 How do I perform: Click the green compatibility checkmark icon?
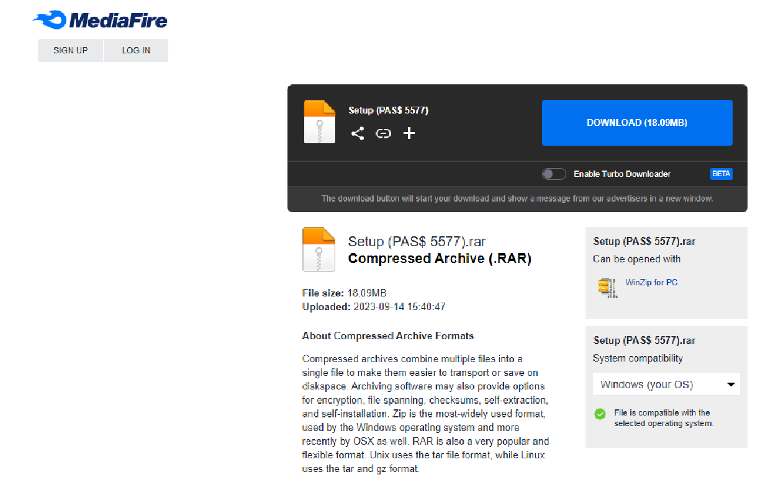600,414
